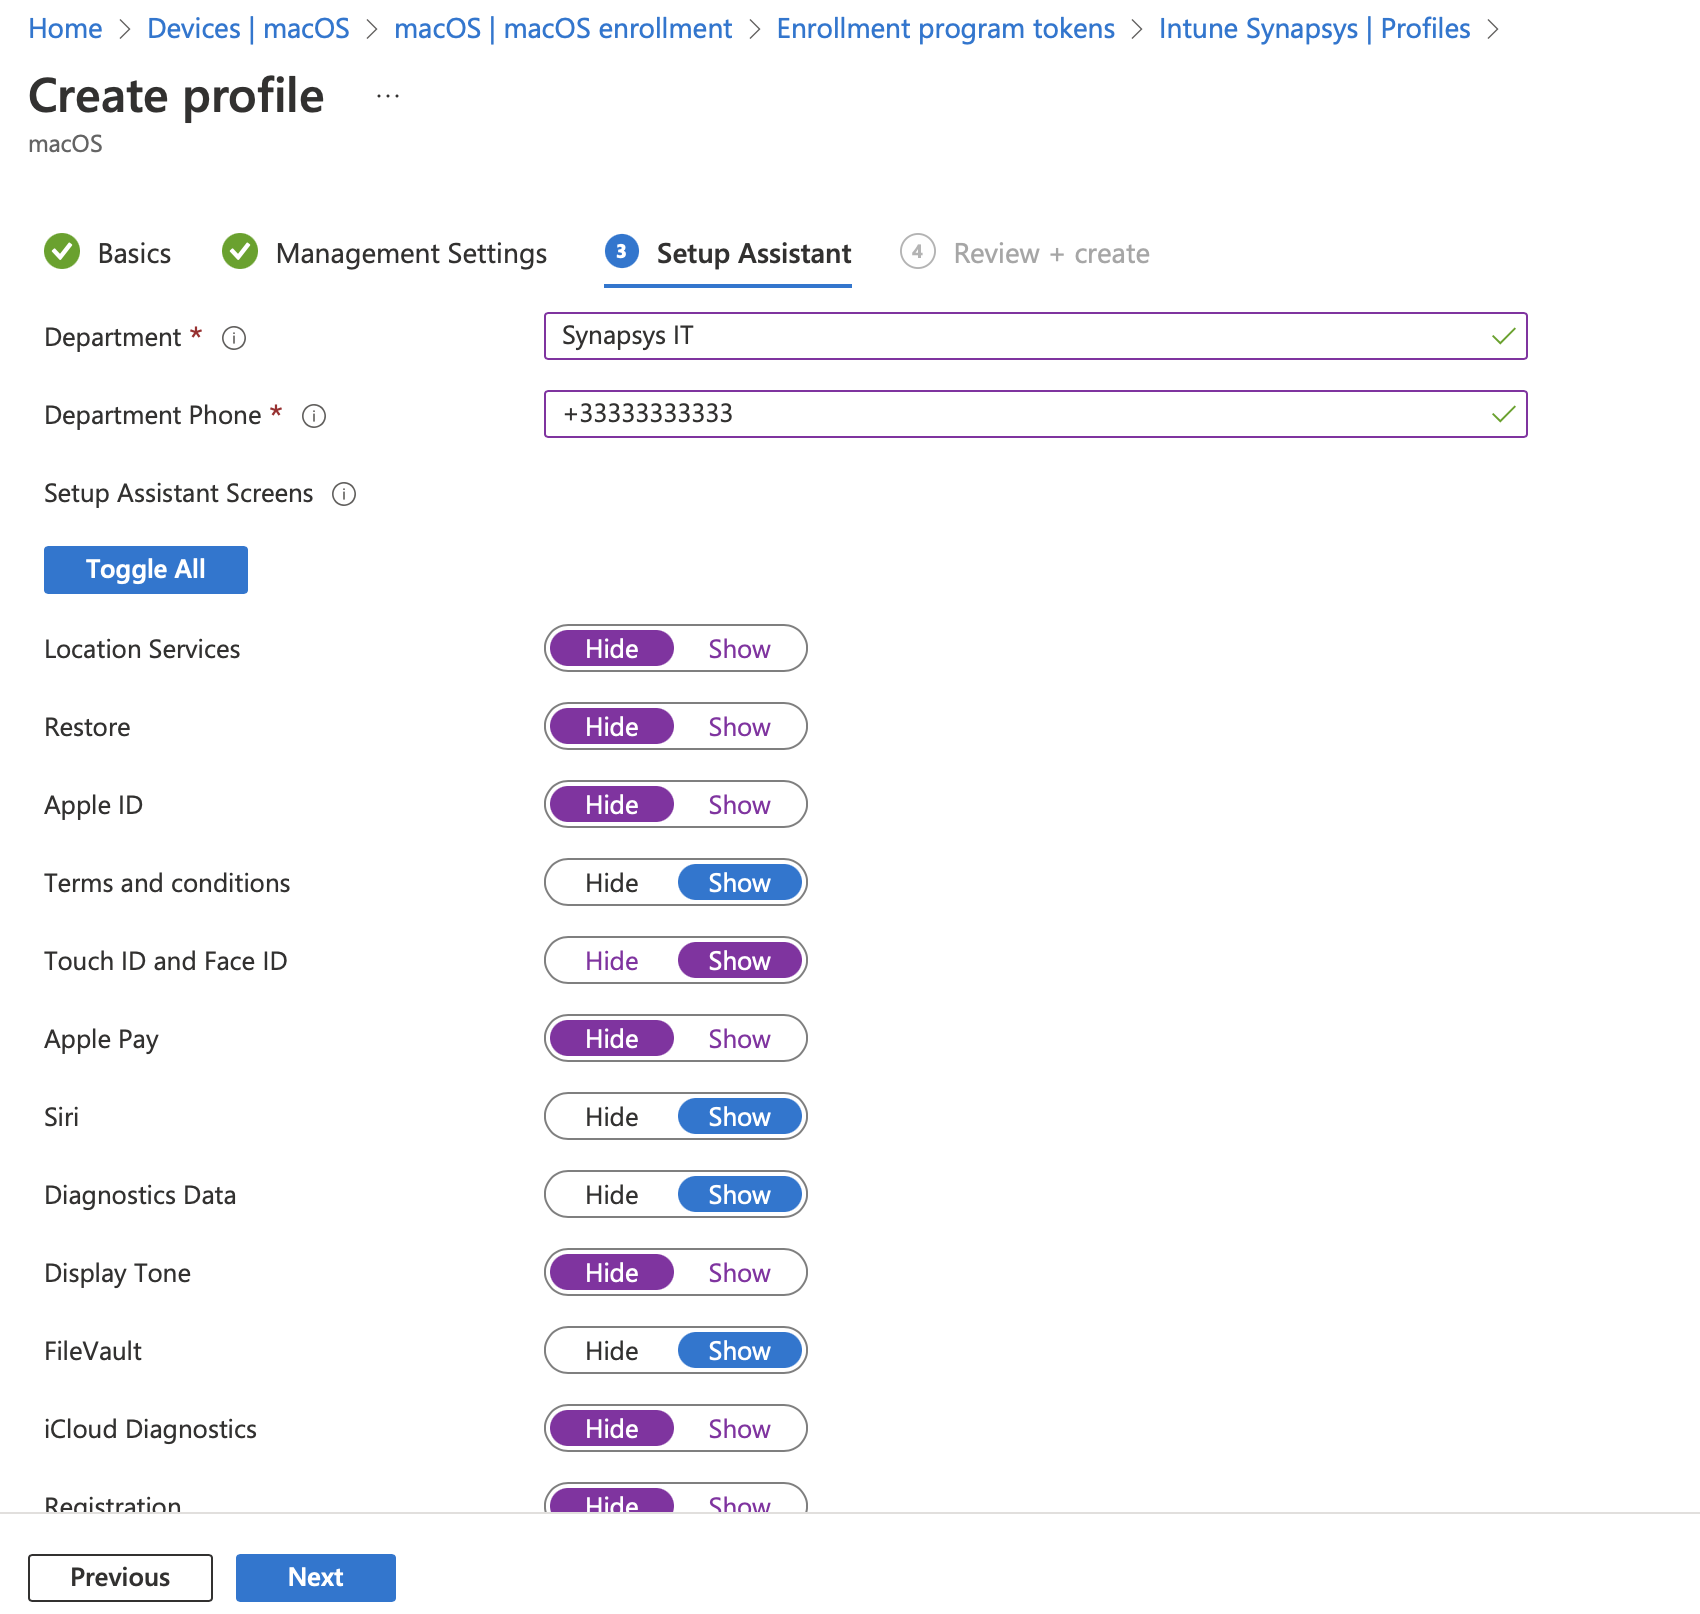
Task: Click the Management Settings green checkmark icon
Action: [x=240, y=252]
